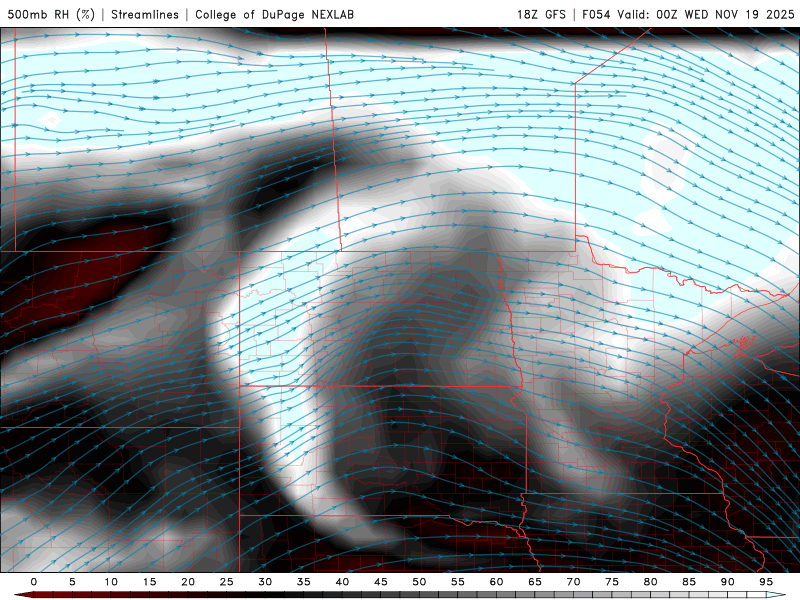Click the "85" color scale label

[689, 582]
